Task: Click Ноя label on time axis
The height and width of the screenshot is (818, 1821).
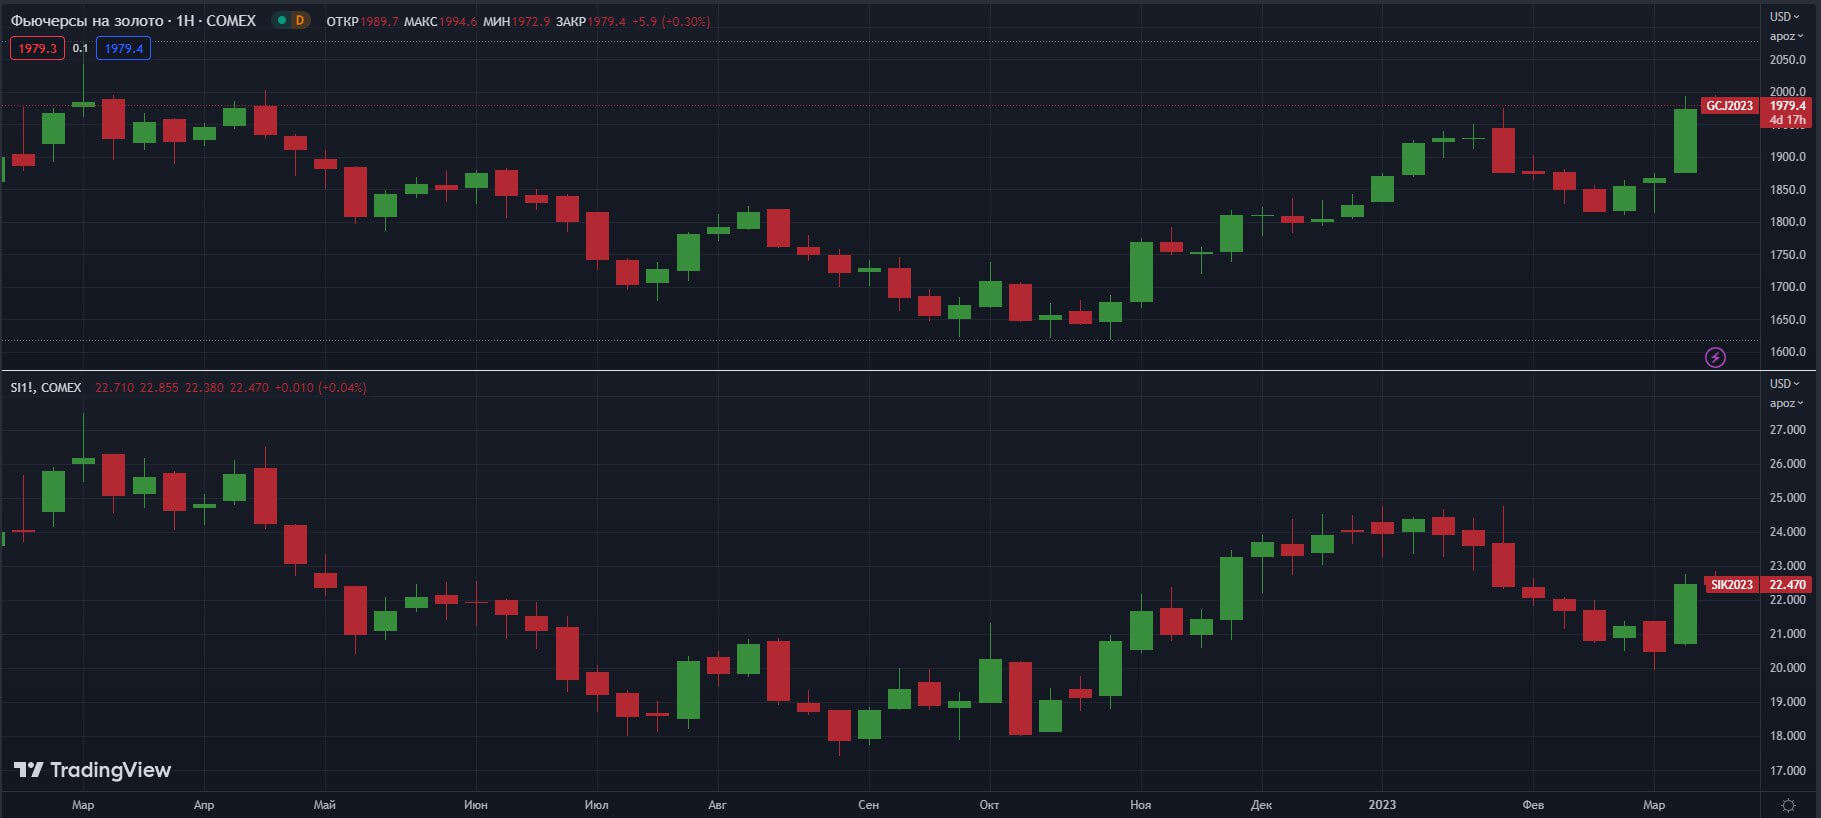Action: click(x=1140, y=805)
